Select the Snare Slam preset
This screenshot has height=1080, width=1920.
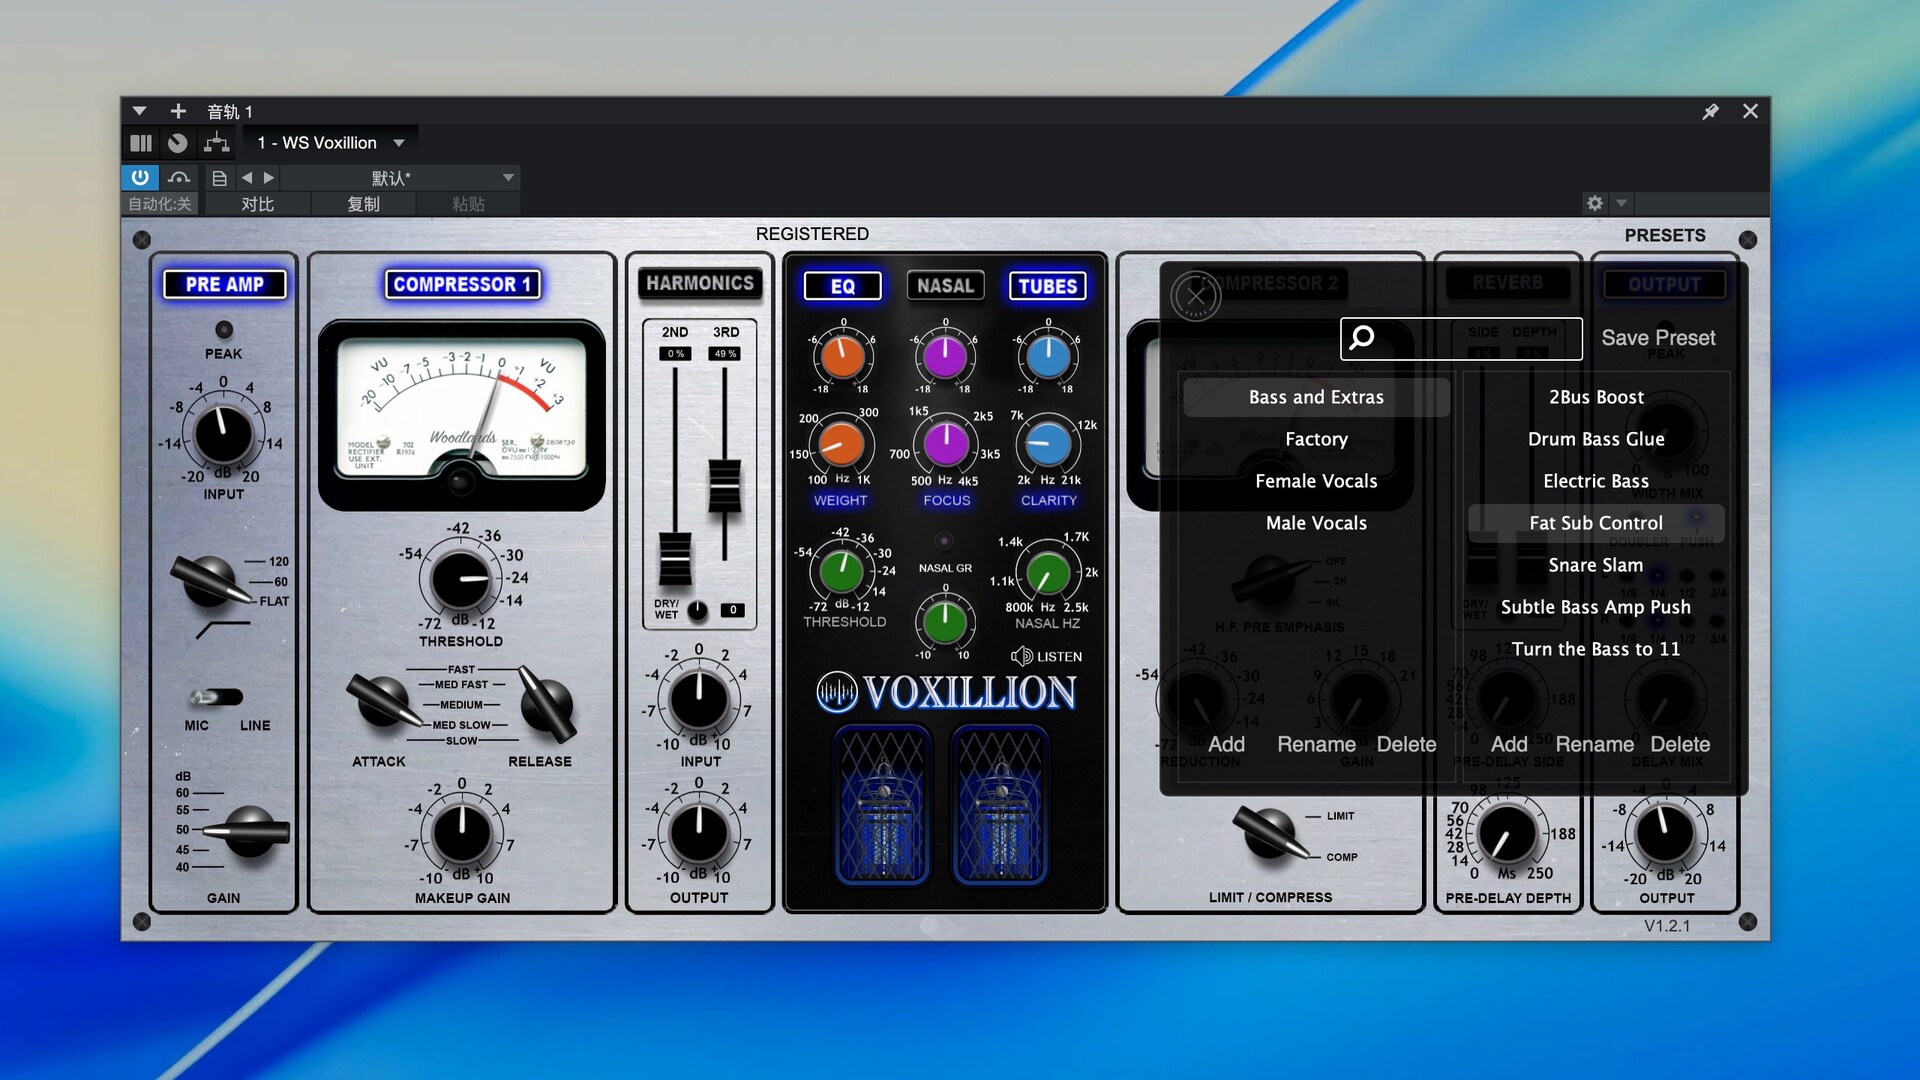1595,565
